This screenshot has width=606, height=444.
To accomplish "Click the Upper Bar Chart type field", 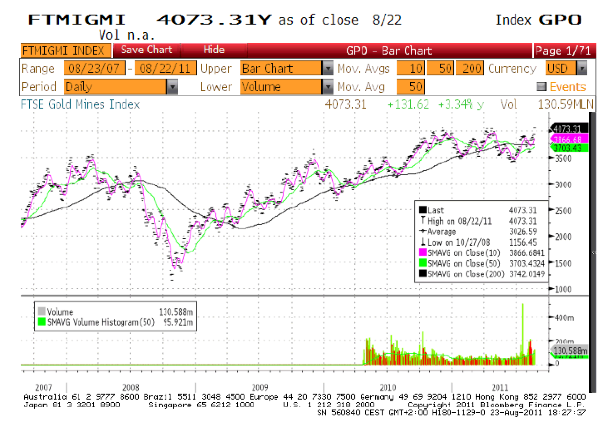I will pos(281,68).
